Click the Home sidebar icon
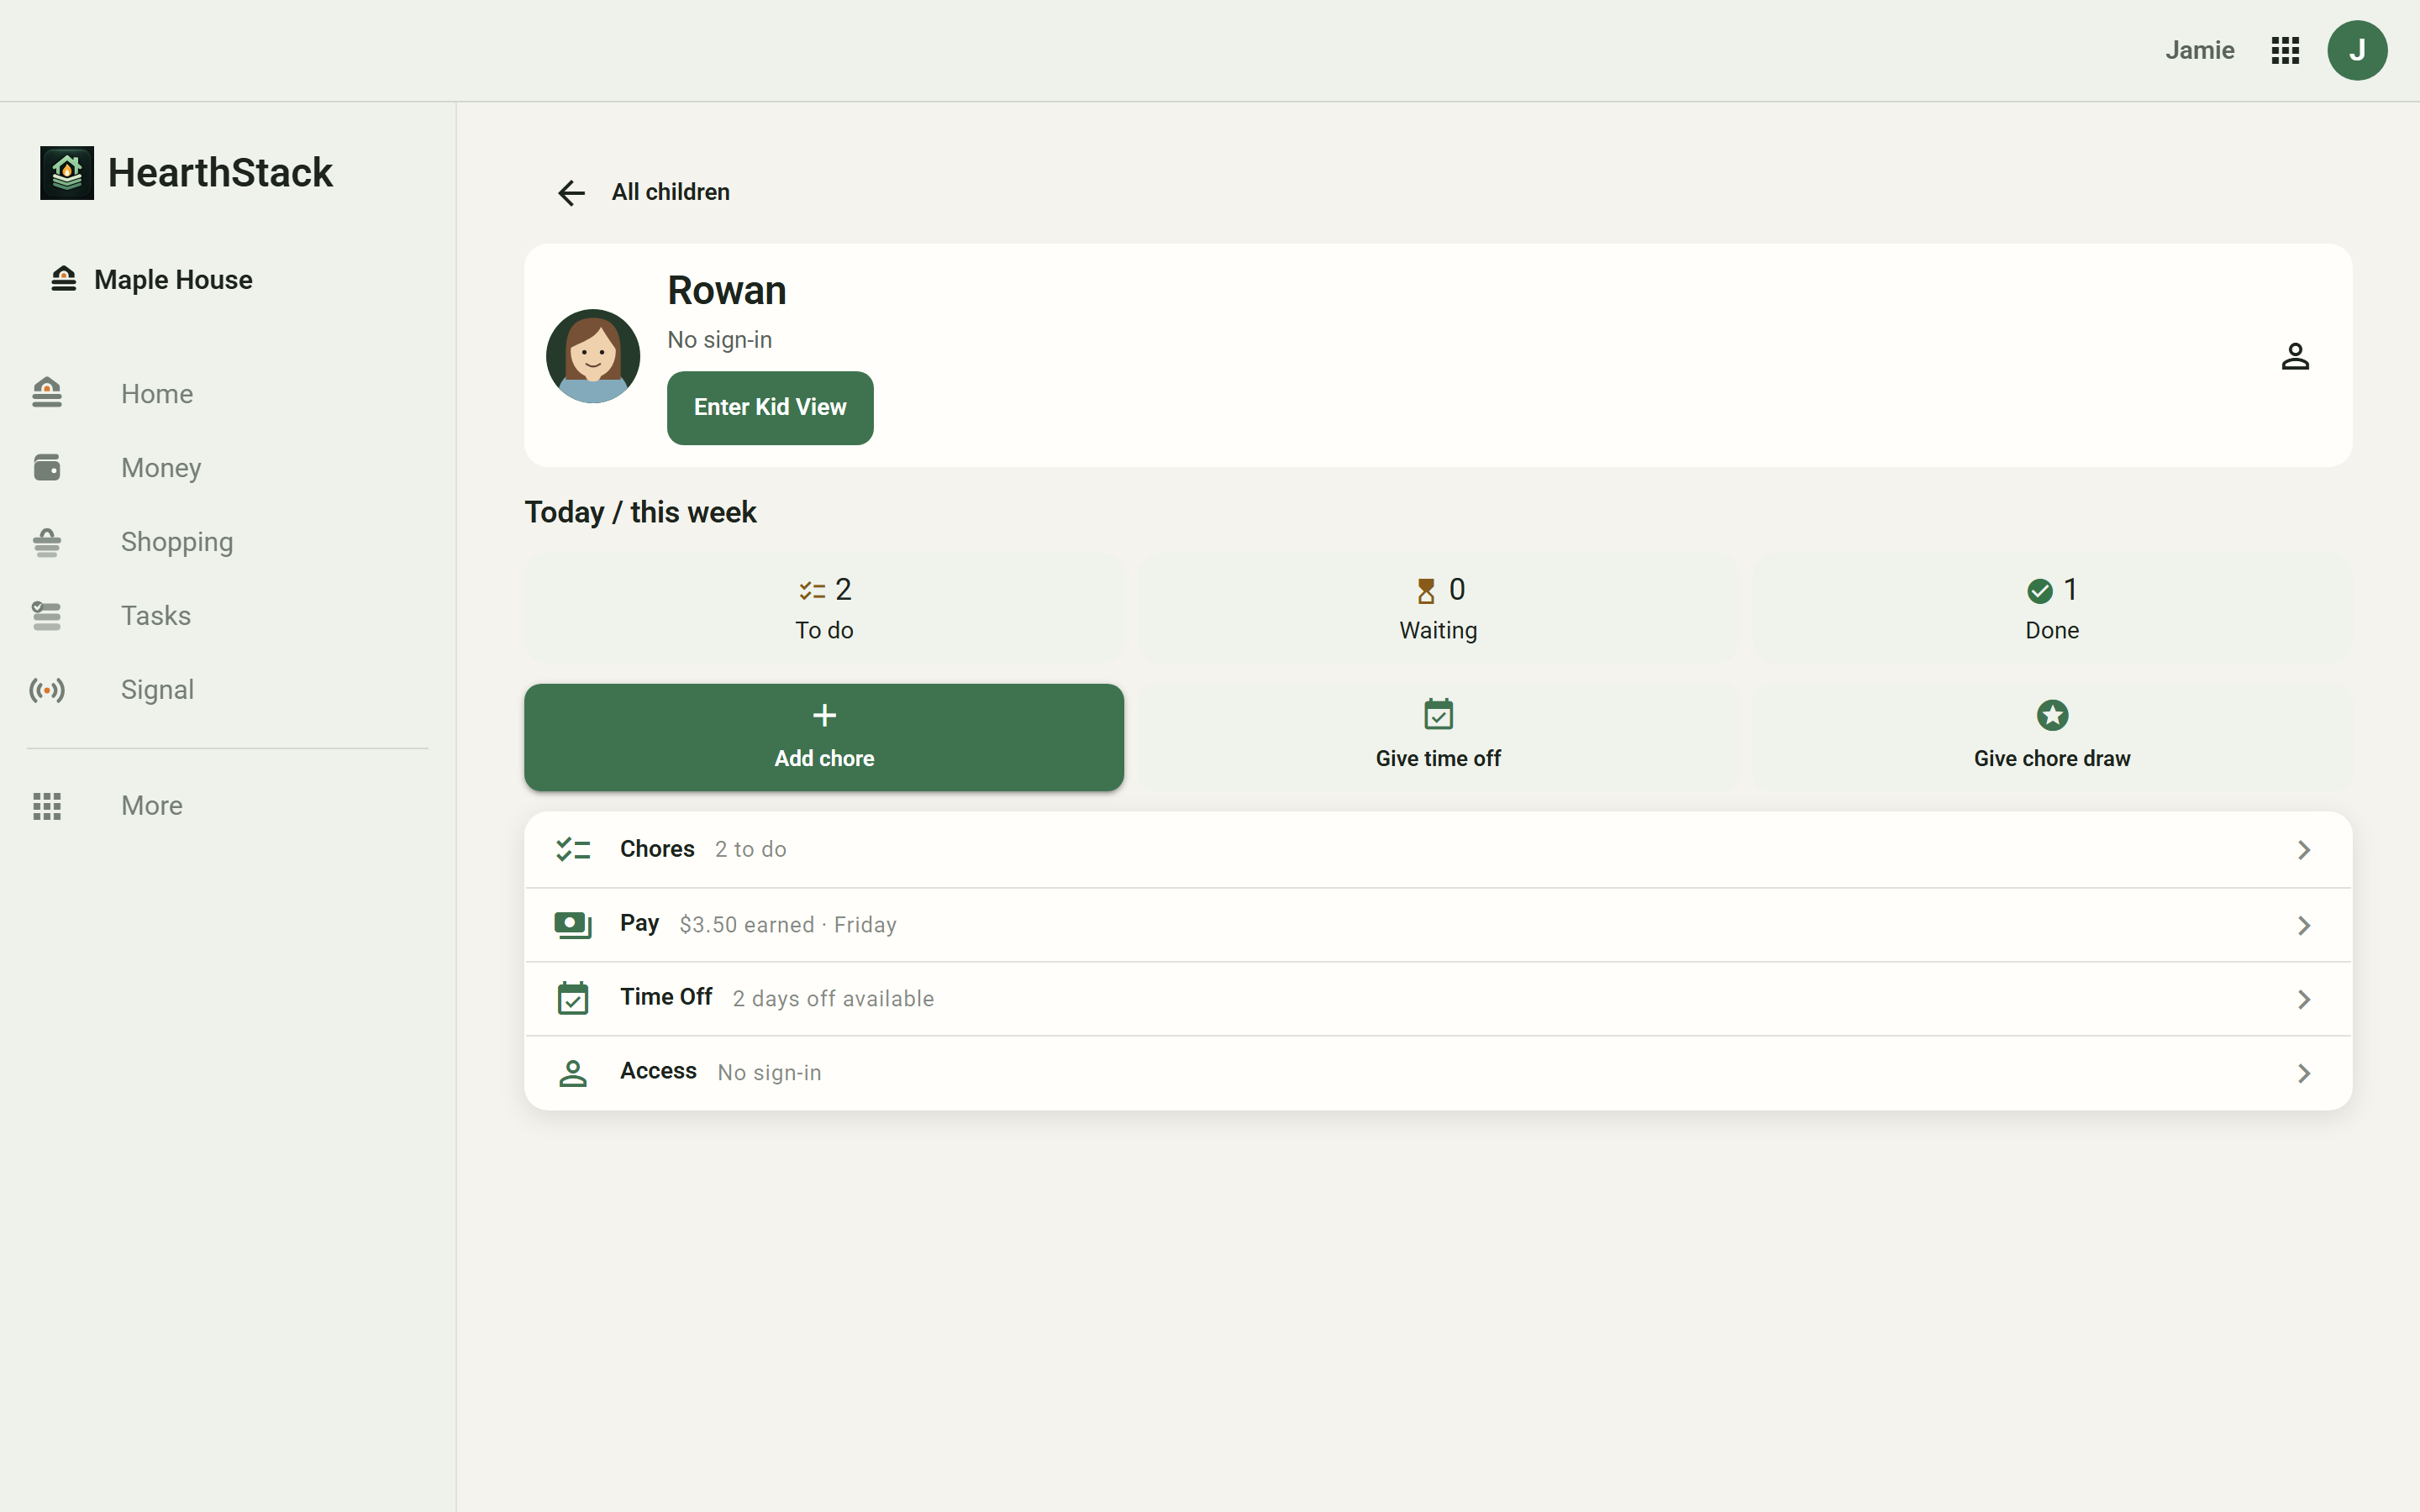2420x1512 pixels. (x=47, y=393)
